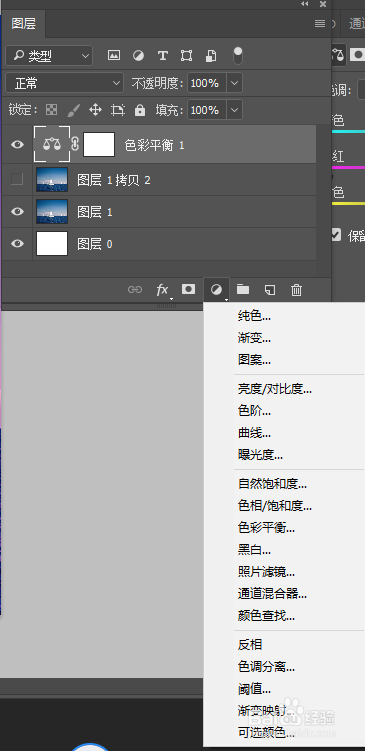Choose 纯色... from the adjustment menu
365x751 pixels.
click(255, 316)
